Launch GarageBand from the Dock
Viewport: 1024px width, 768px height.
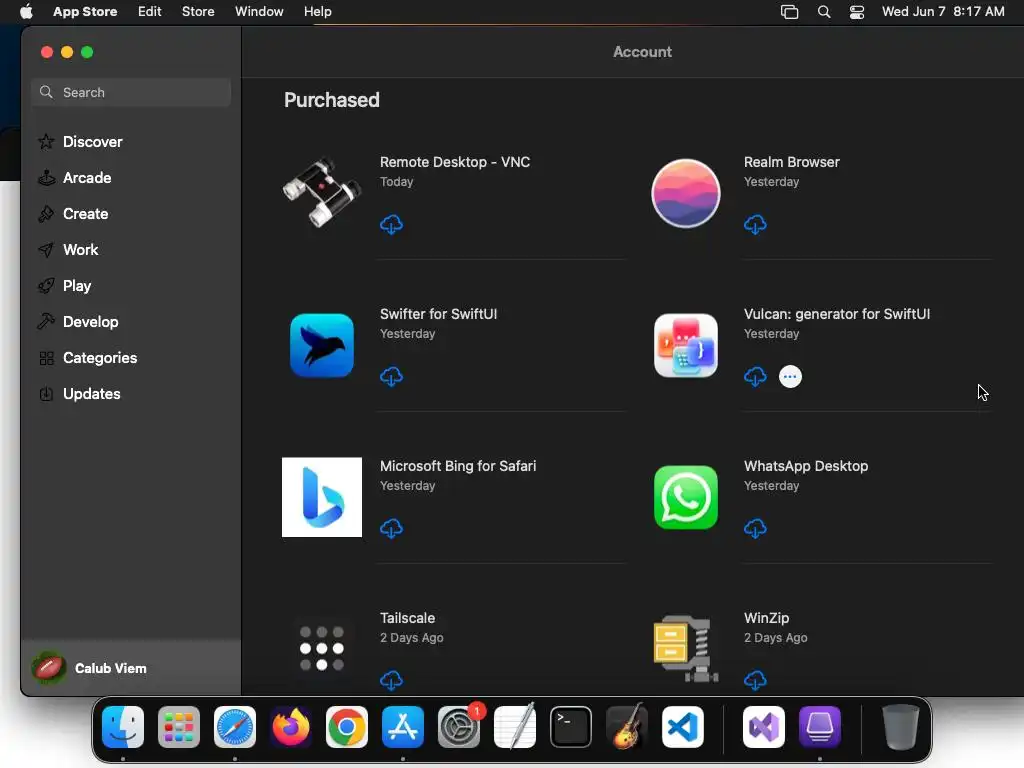627,727
